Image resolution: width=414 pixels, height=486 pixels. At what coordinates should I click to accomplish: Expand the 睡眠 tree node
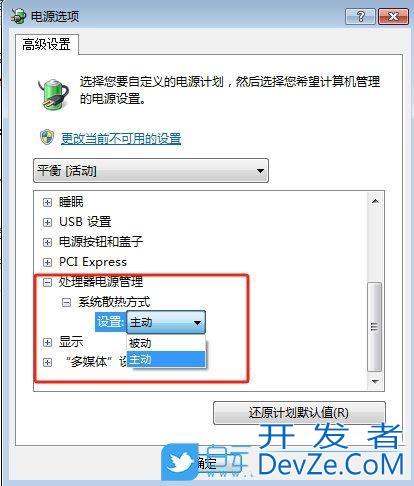click(x=47, y=202)
